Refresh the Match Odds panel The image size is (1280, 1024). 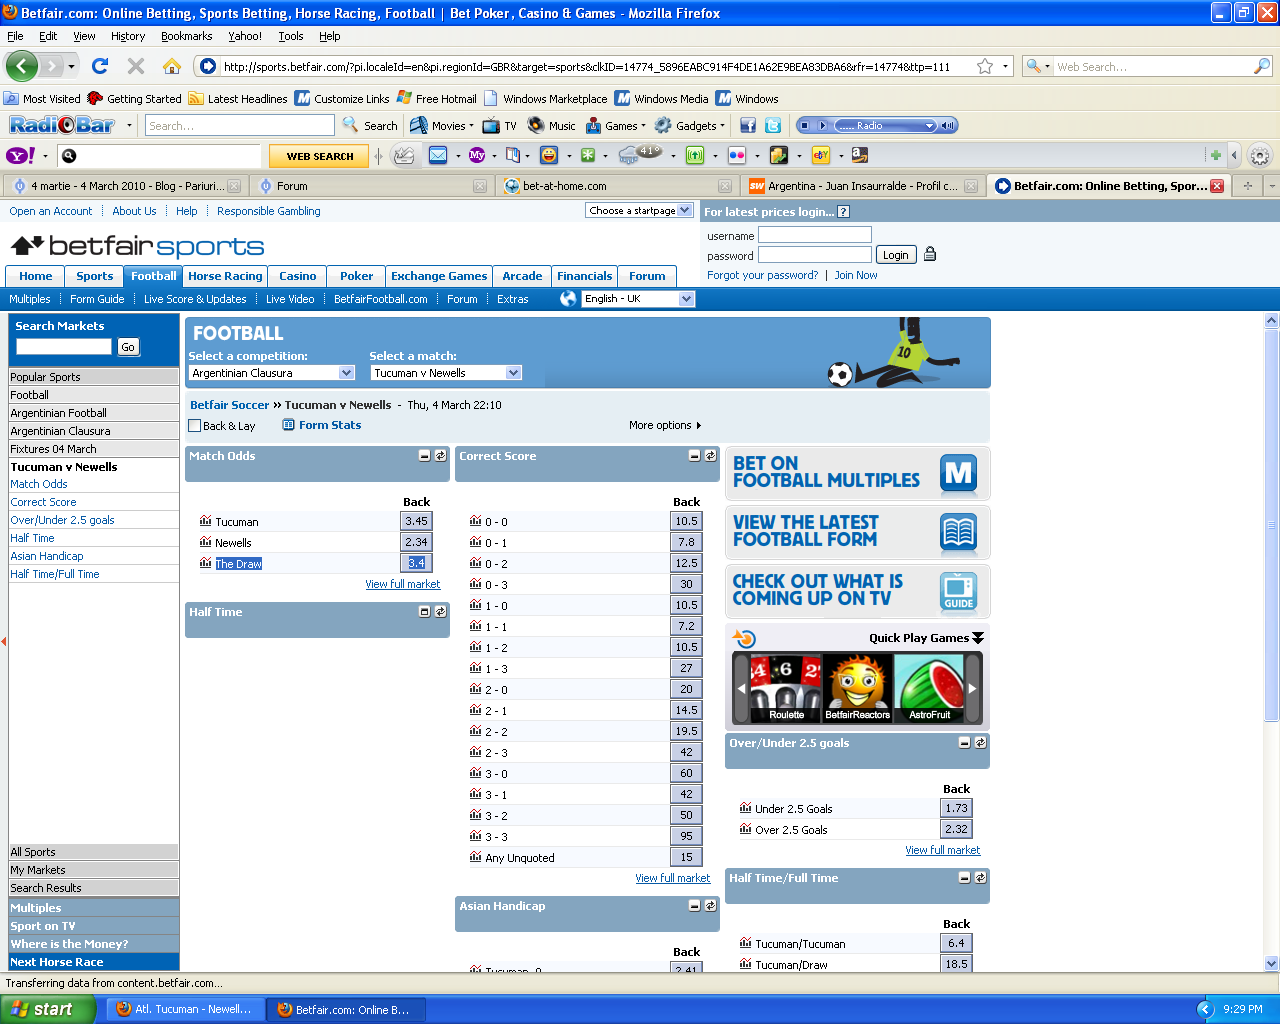tap(440, 456)
